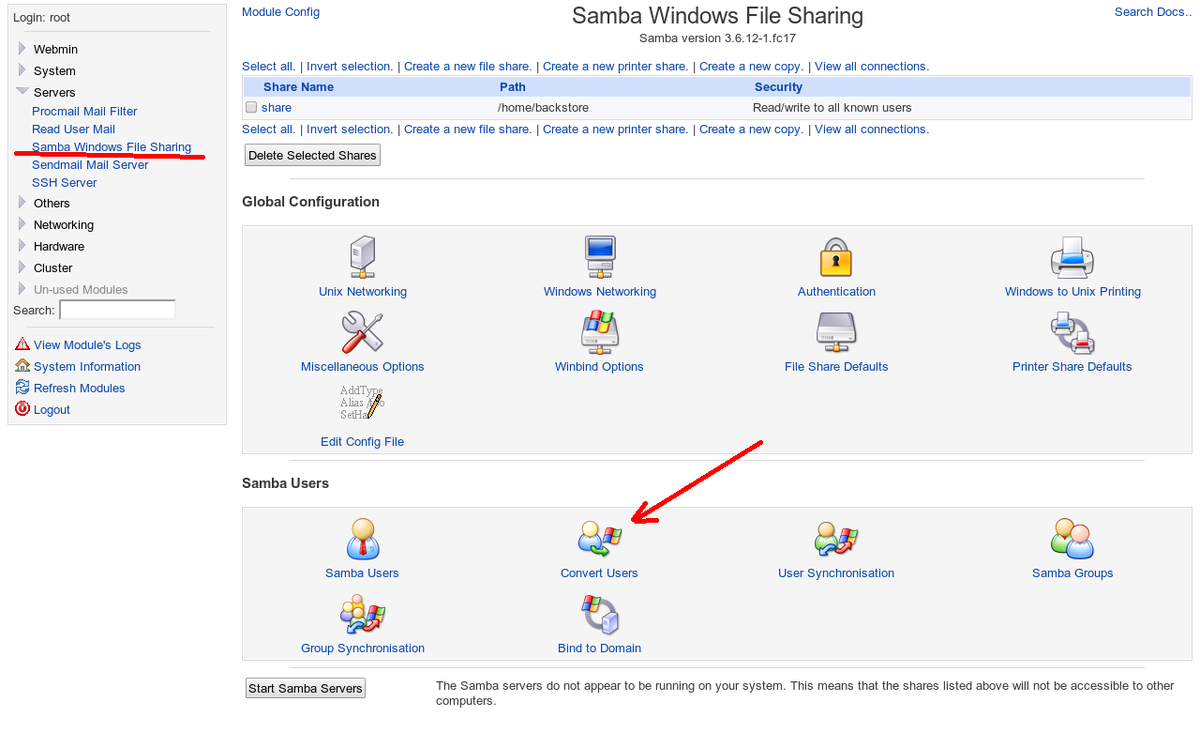The height and width of the screenshot is (748, 1200).
Task: Open Samba Groups icon
Action: click(x=1072, y=538)
